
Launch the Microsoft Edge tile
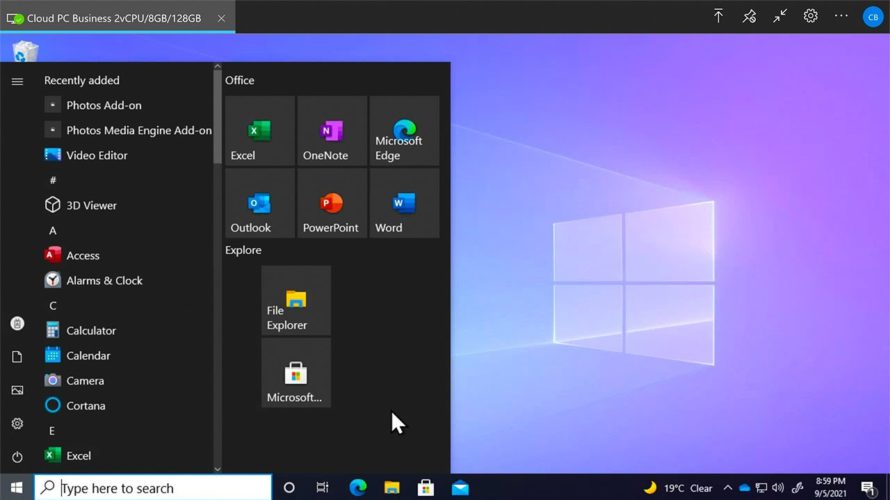coord(404,131)
